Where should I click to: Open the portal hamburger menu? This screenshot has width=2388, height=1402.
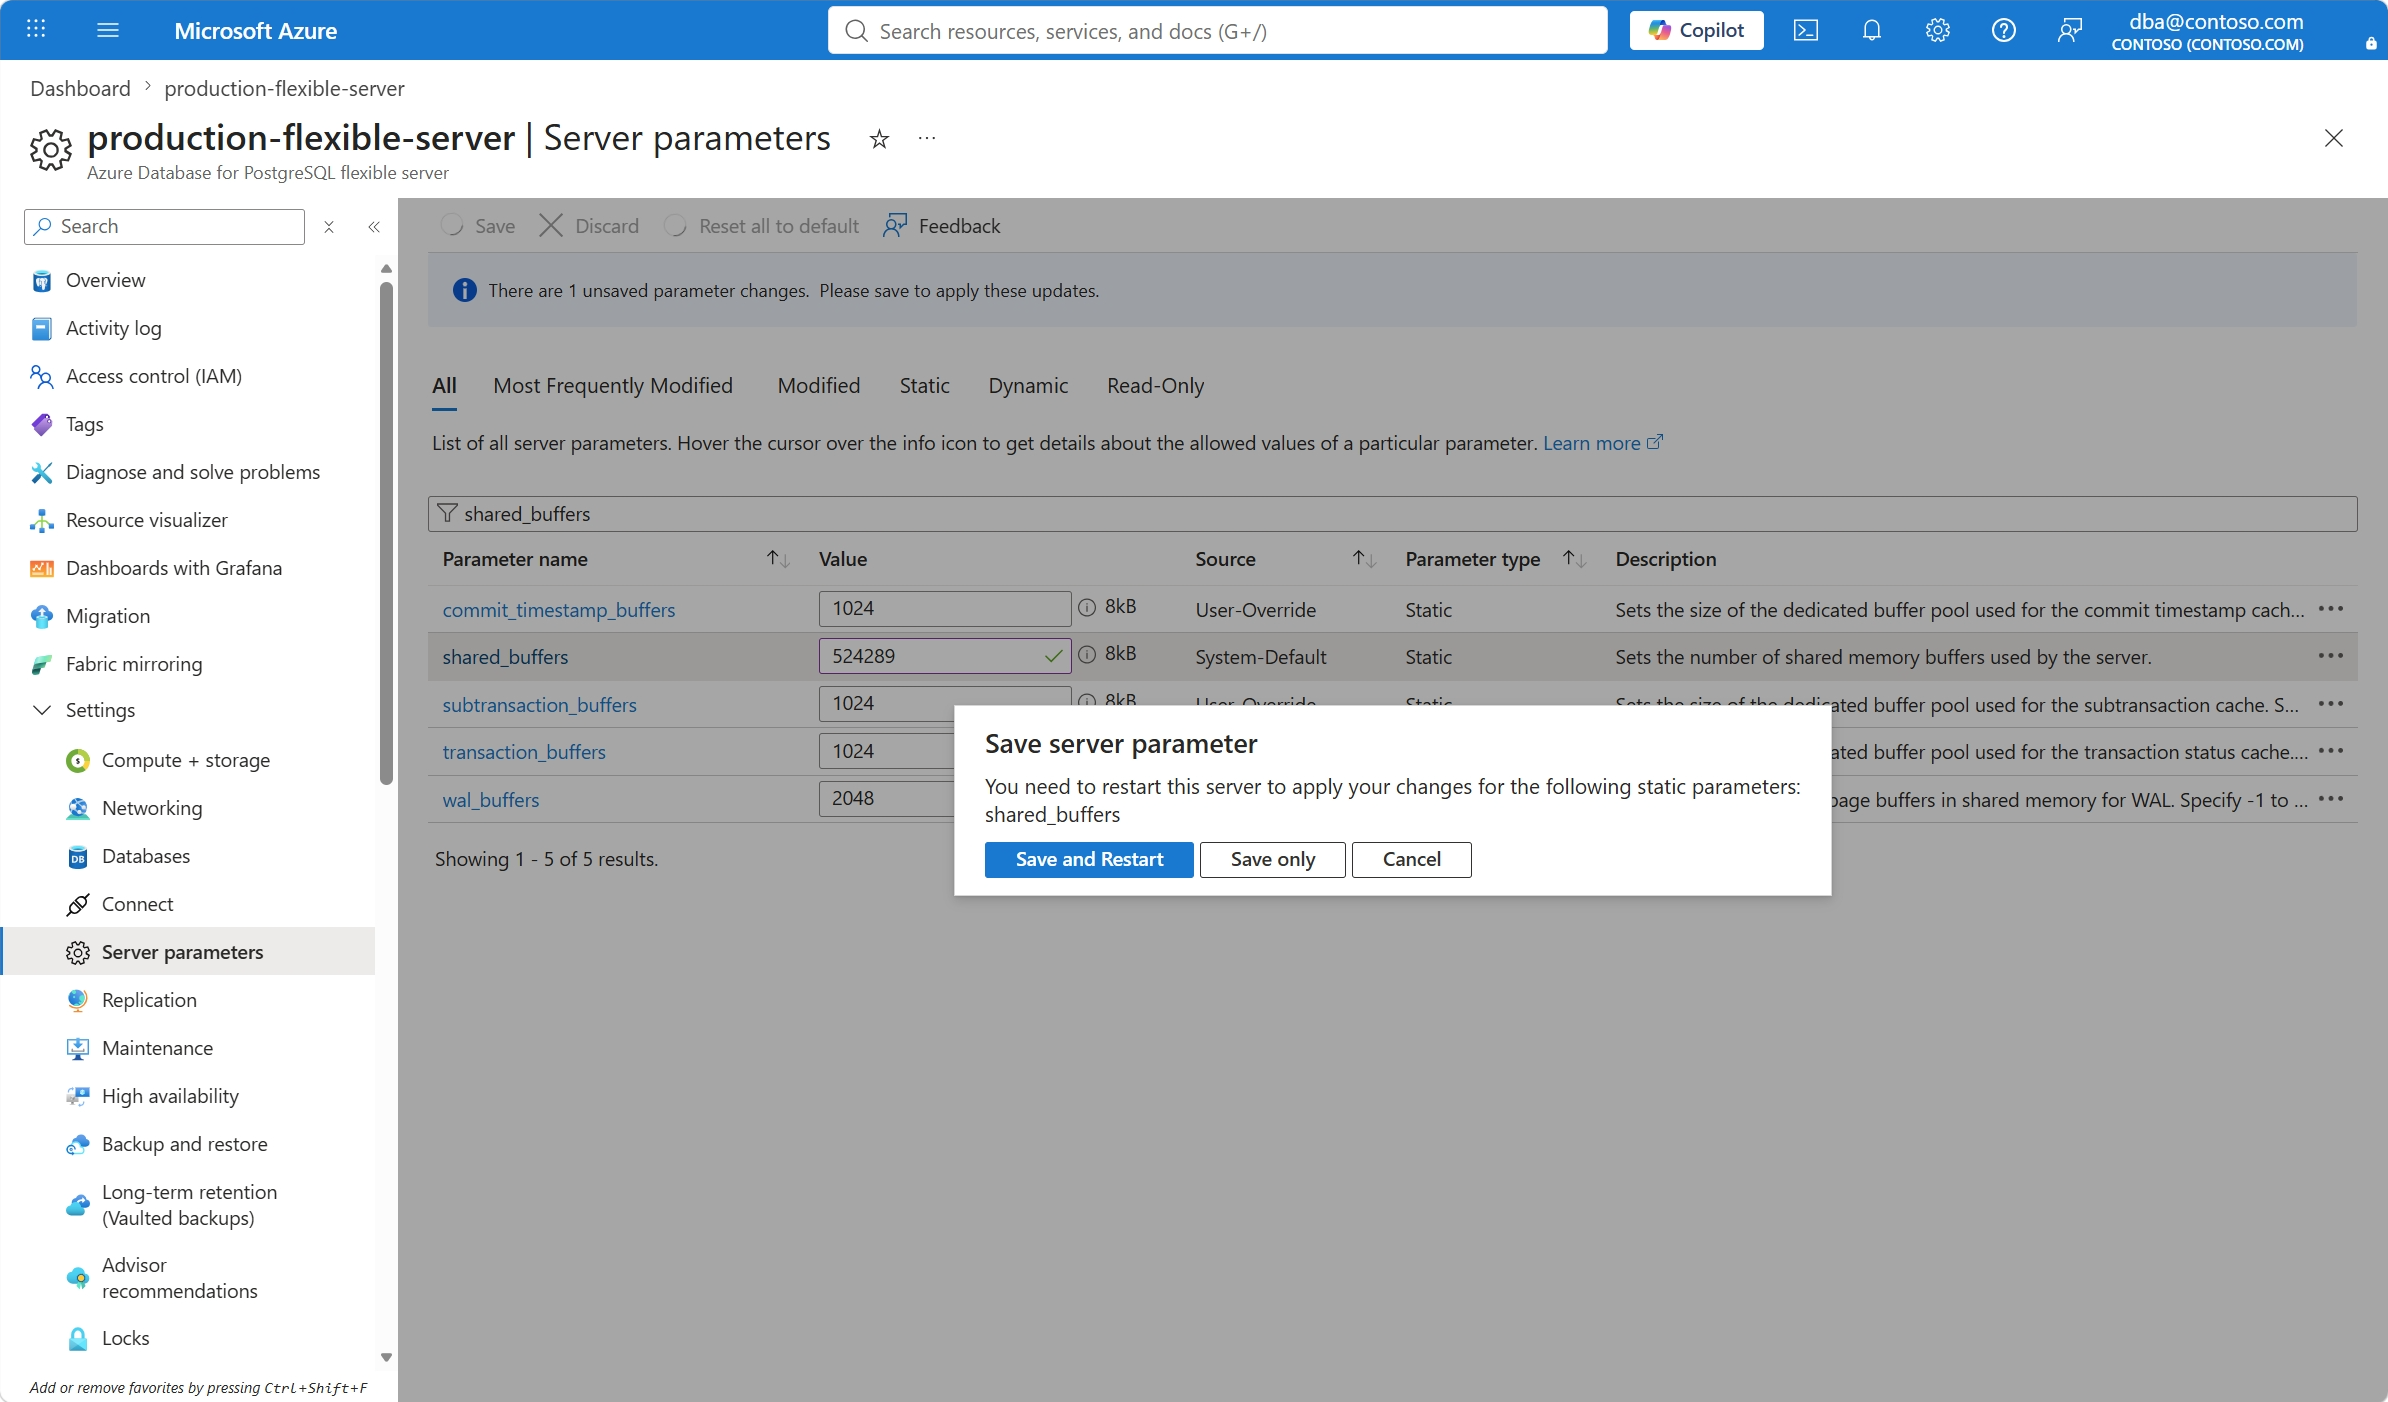click(x=108, y=30)
